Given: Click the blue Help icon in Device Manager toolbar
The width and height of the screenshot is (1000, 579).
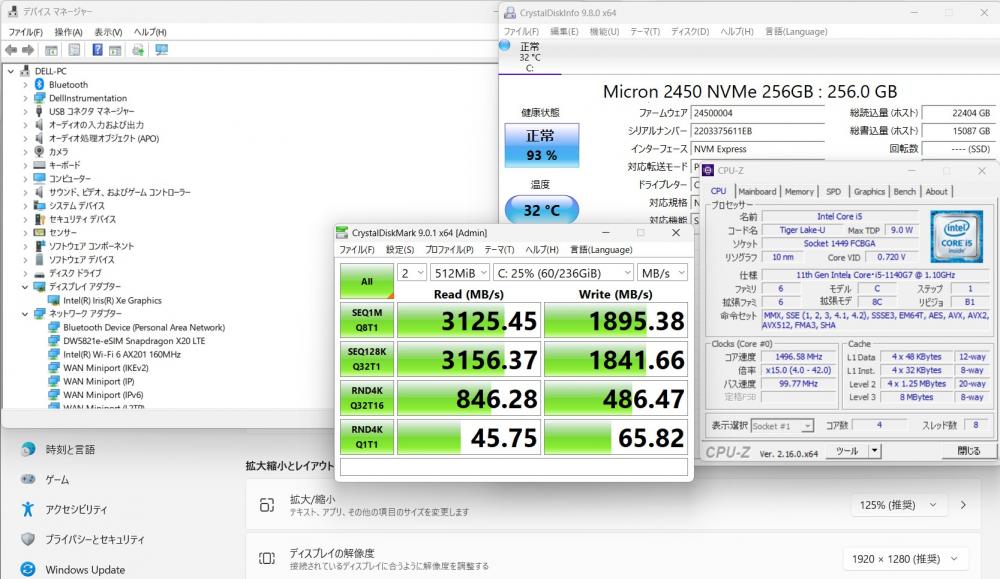Looking at the screenshot, I should pyautogui.click(x=97, y=50).
